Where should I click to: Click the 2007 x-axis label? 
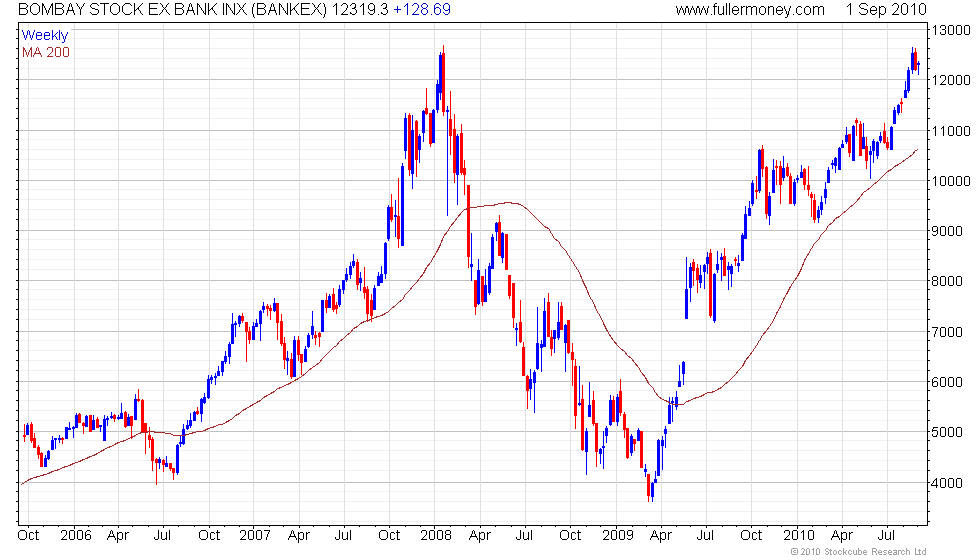[255, 536]
